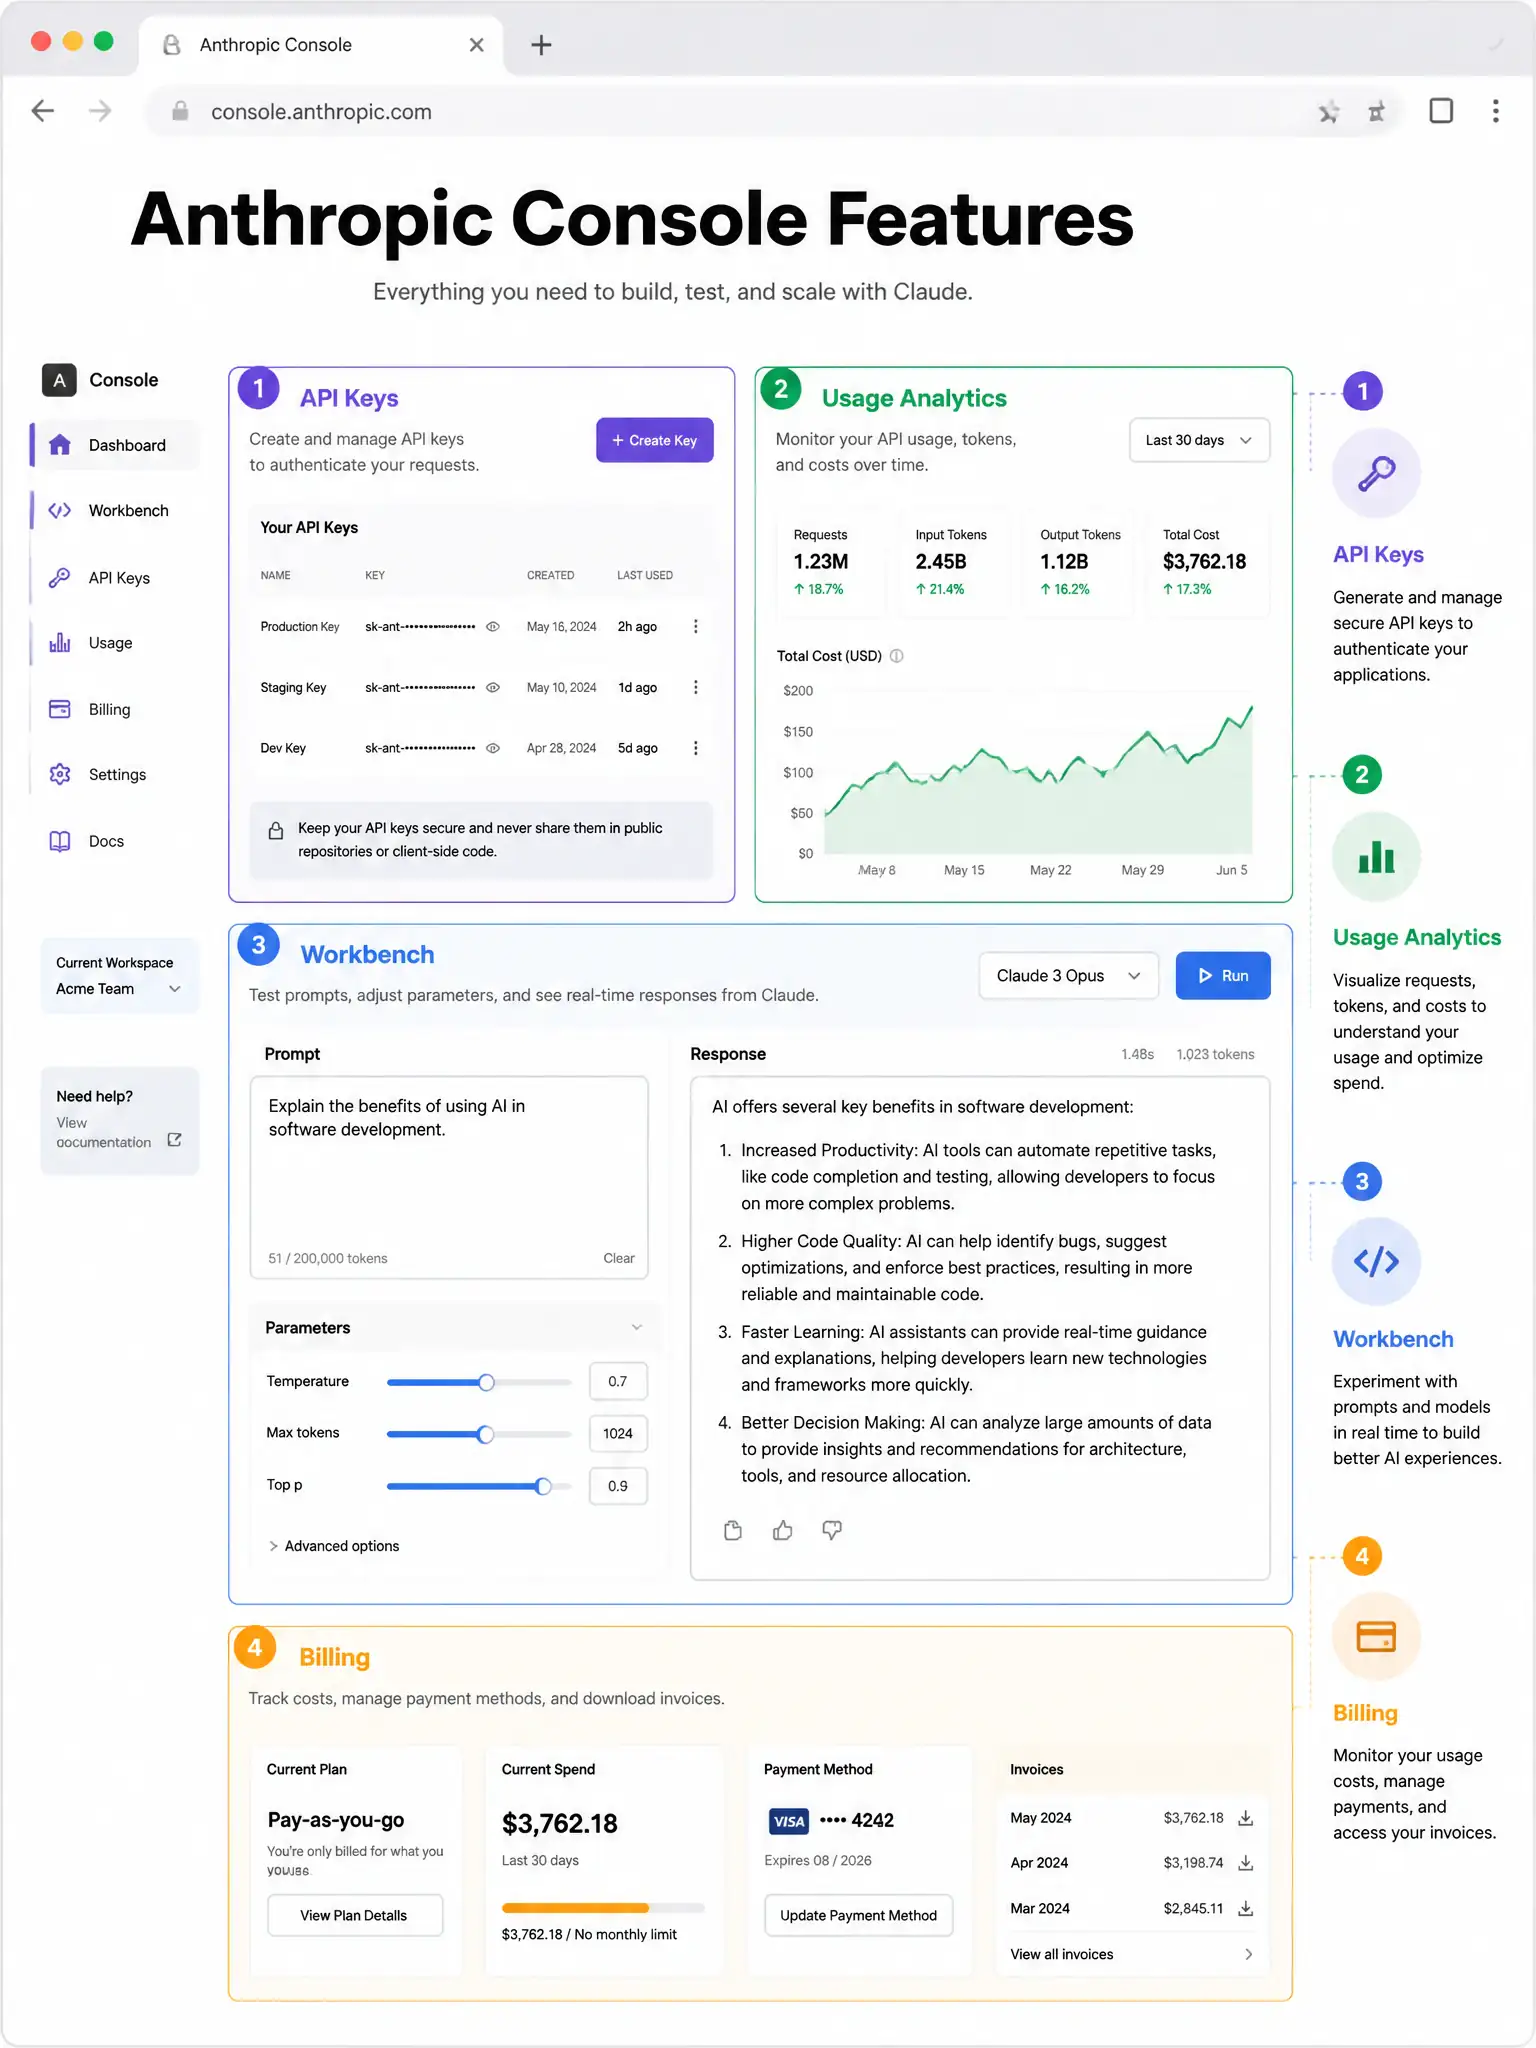Open Workbench from the sidebar

coord(116,511)
